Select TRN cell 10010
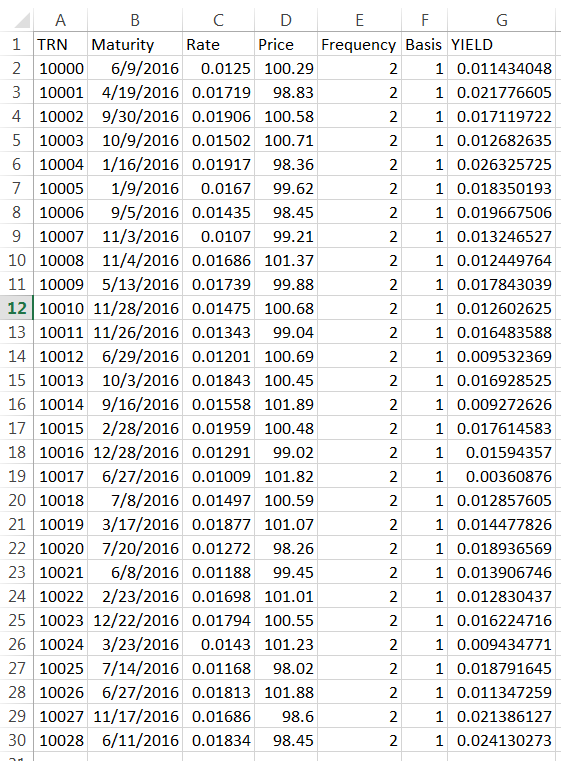The image size is (561, 761). click(x=60, y=308)
